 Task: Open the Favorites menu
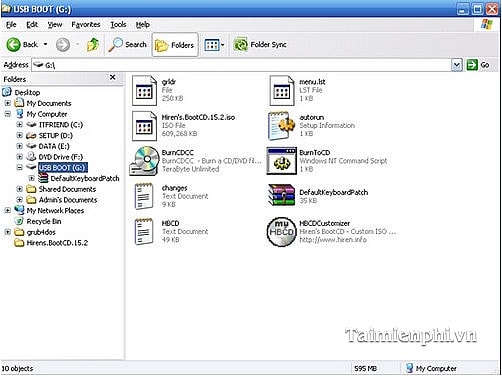(86, 25)
